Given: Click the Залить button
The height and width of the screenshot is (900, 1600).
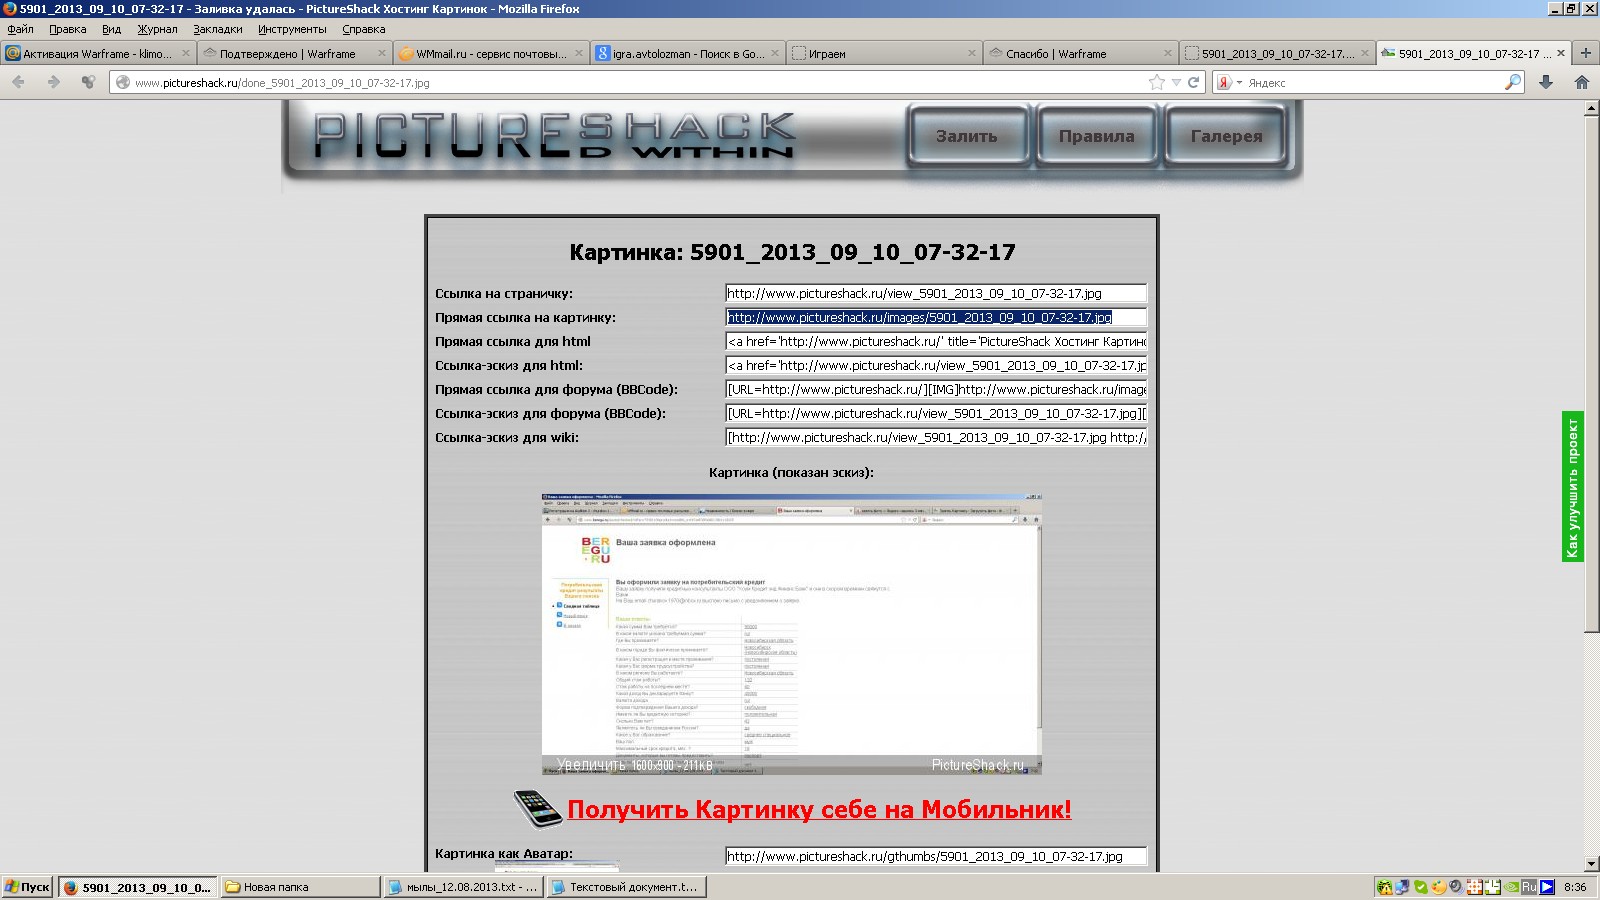Looking at the screenshot, I should click(x=967, y=136).
